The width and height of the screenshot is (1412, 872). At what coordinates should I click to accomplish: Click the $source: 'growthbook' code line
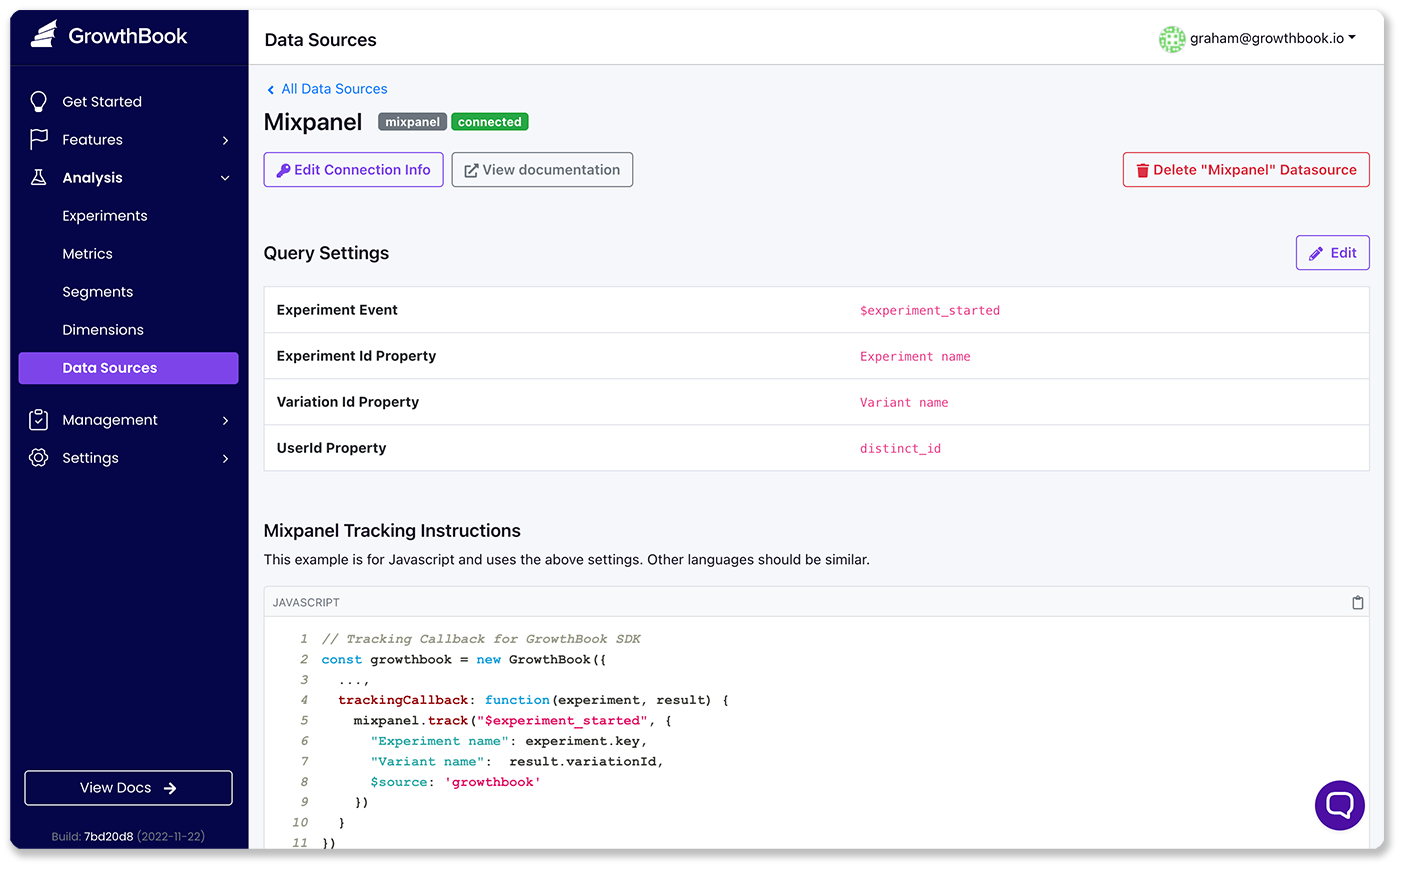455,782
